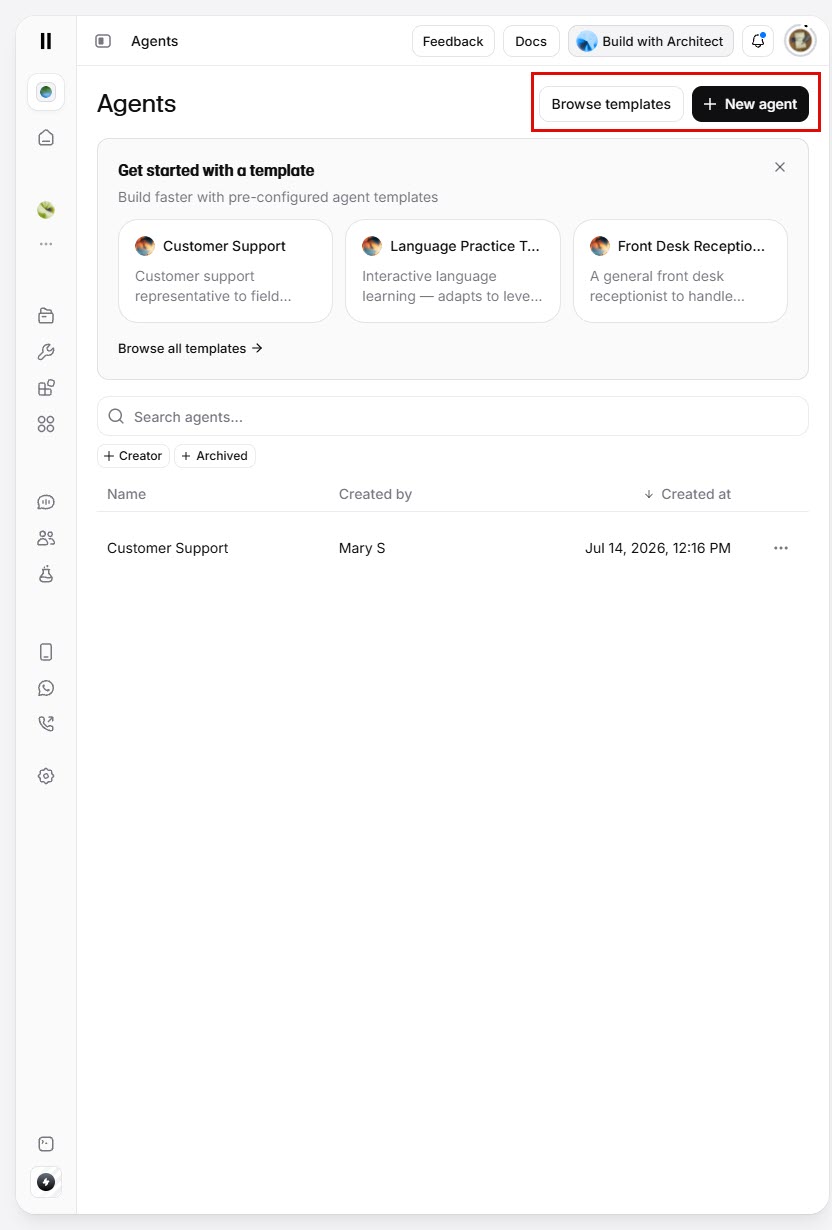Click the ElevenLabs logo in the sidebar
832x1230 pixels.
46,41
